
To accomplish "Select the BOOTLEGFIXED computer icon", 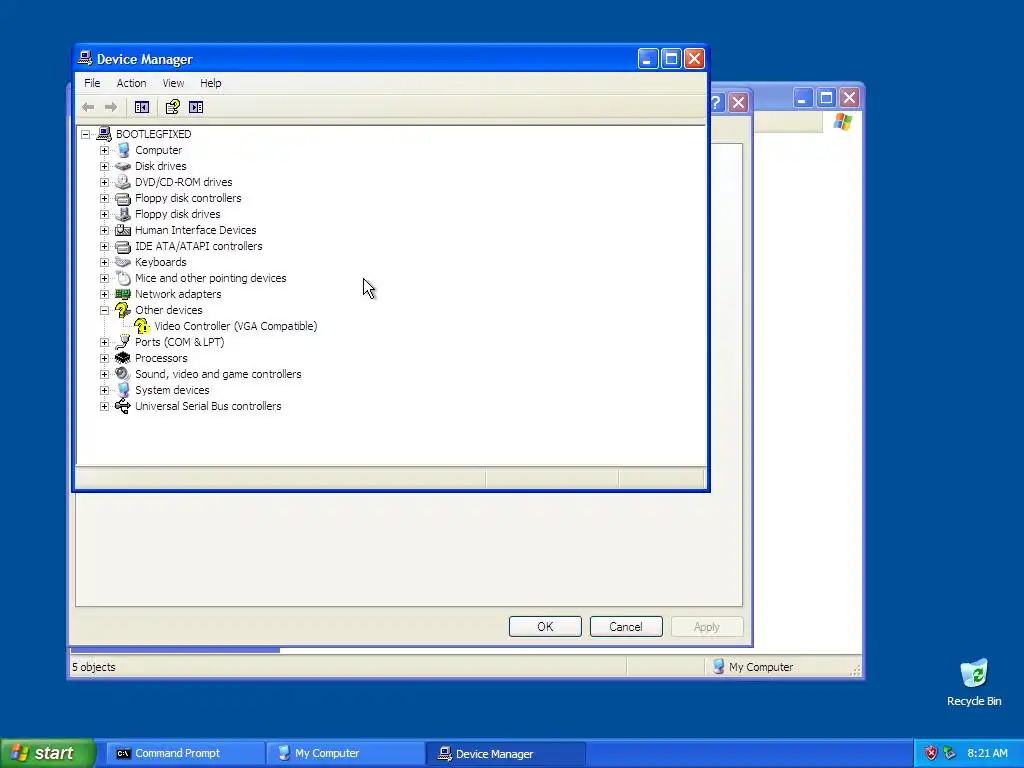I will [x=104, y=134].
